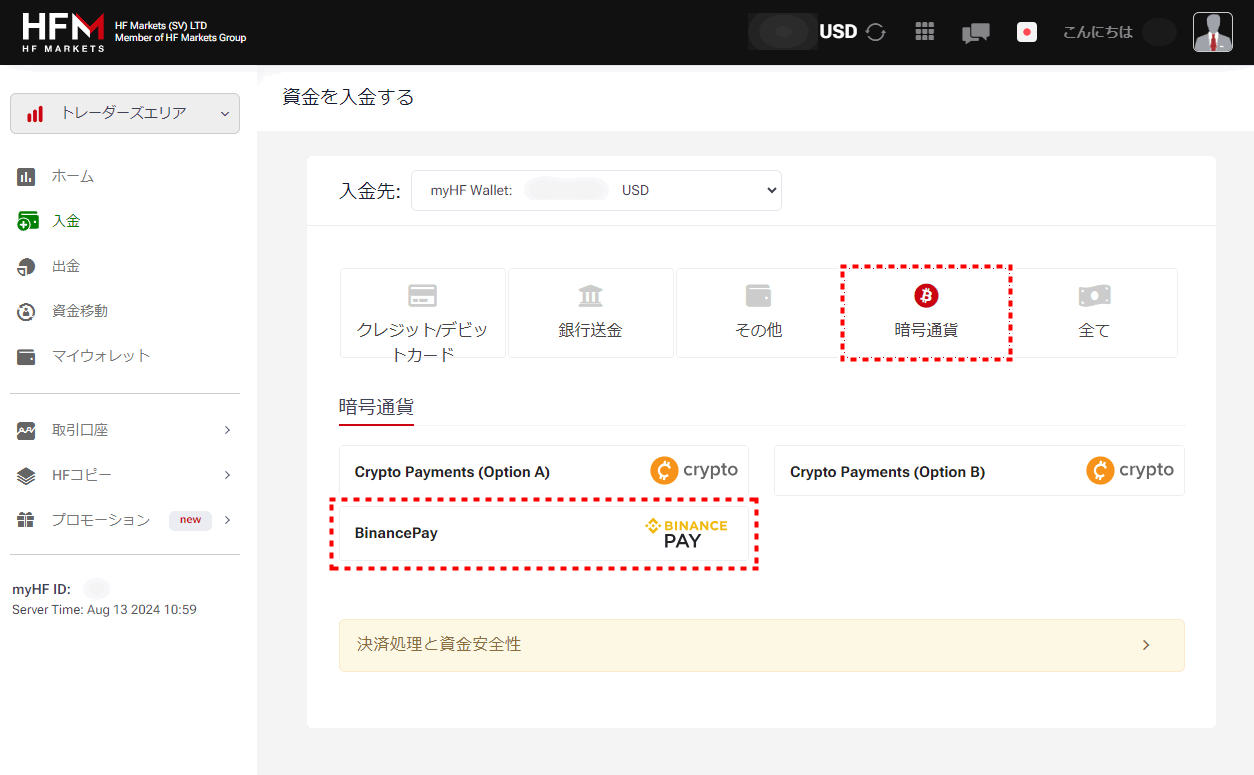Click the 資金移動 transfer icon

pos(27,312)
